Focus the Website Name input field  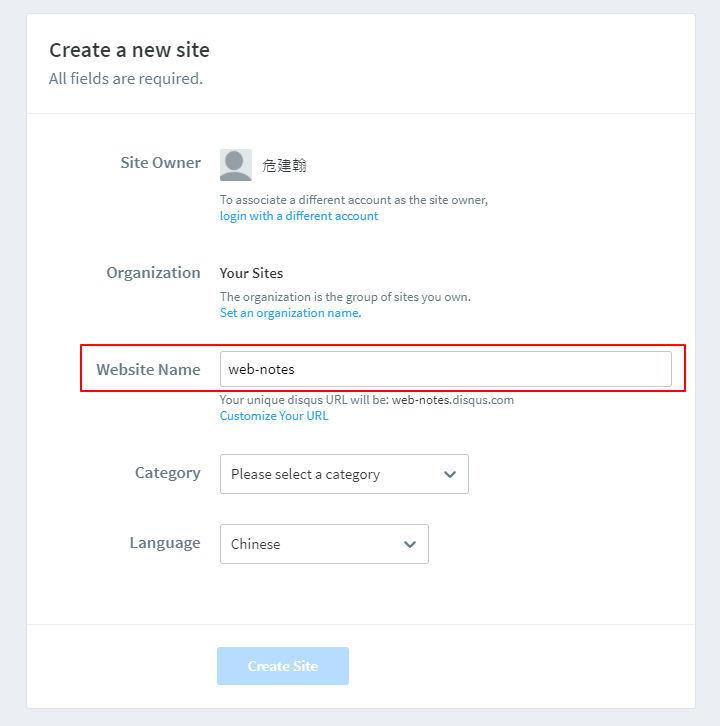point(445,369)
